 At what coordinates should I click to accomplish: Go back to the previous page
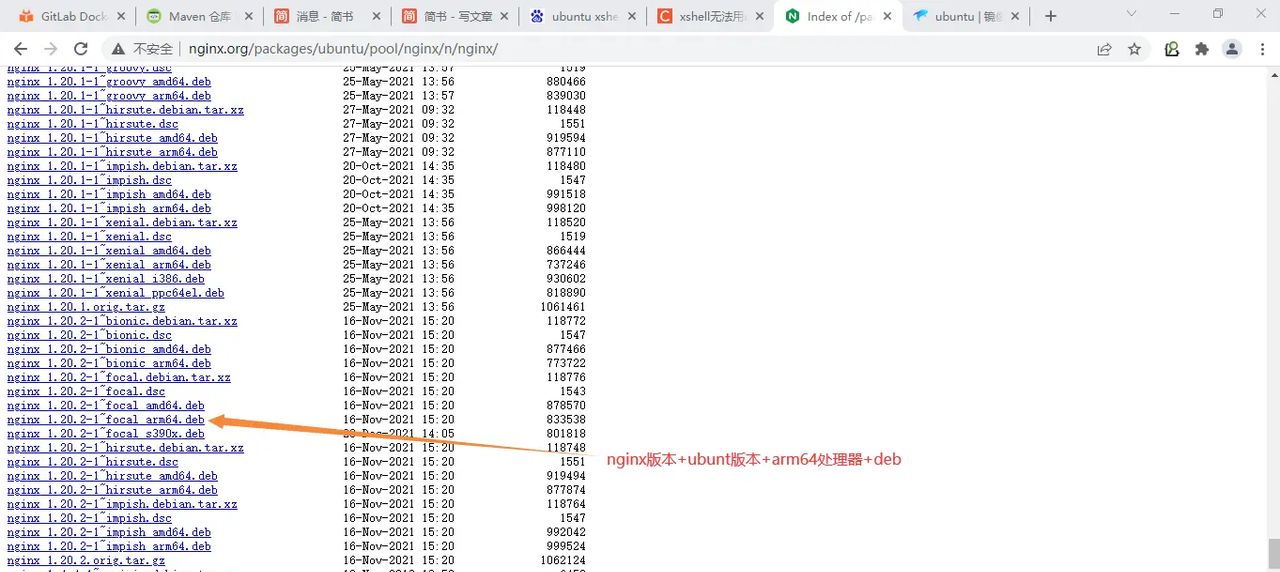[x=20, y=49]
